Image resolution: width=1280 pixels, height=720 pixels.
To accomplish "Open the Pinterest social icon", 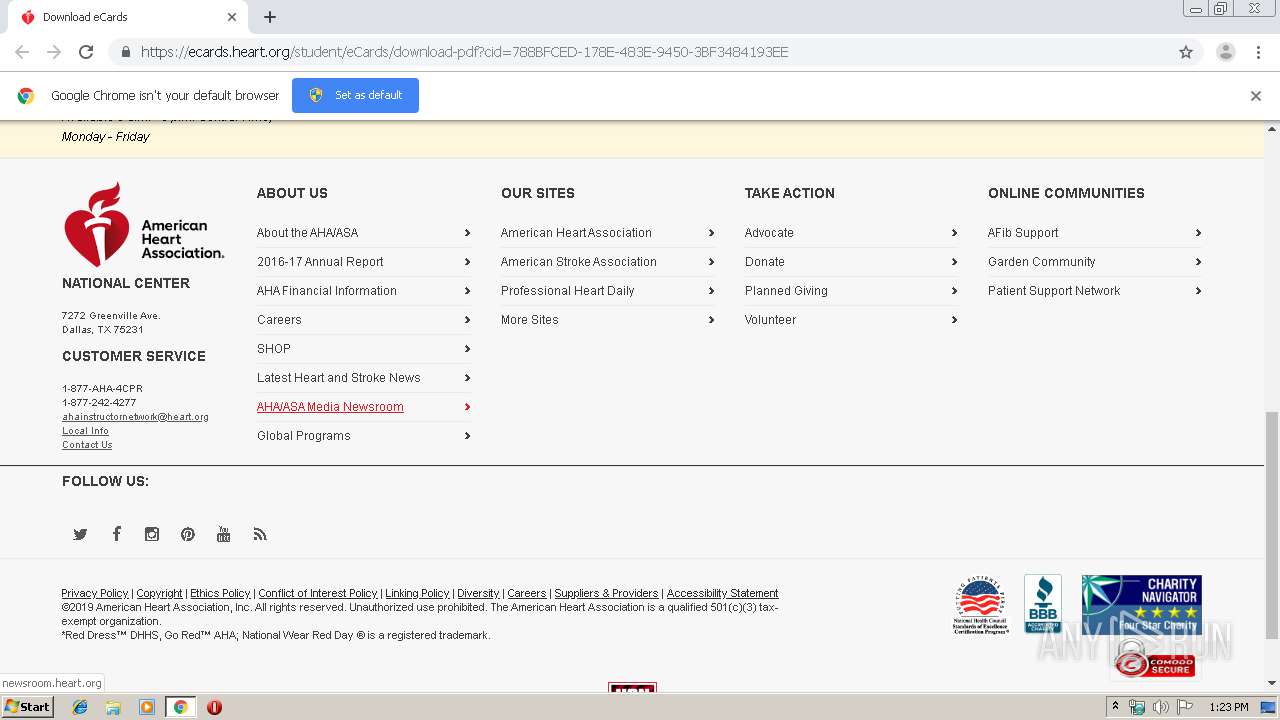I will pos(188,534).
